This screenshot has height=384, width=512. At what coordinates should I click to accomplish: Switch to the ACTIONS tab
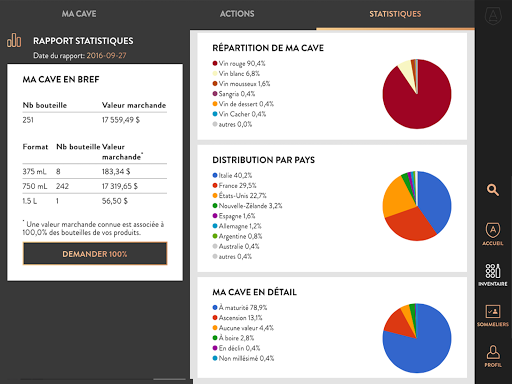click(237, 14)
